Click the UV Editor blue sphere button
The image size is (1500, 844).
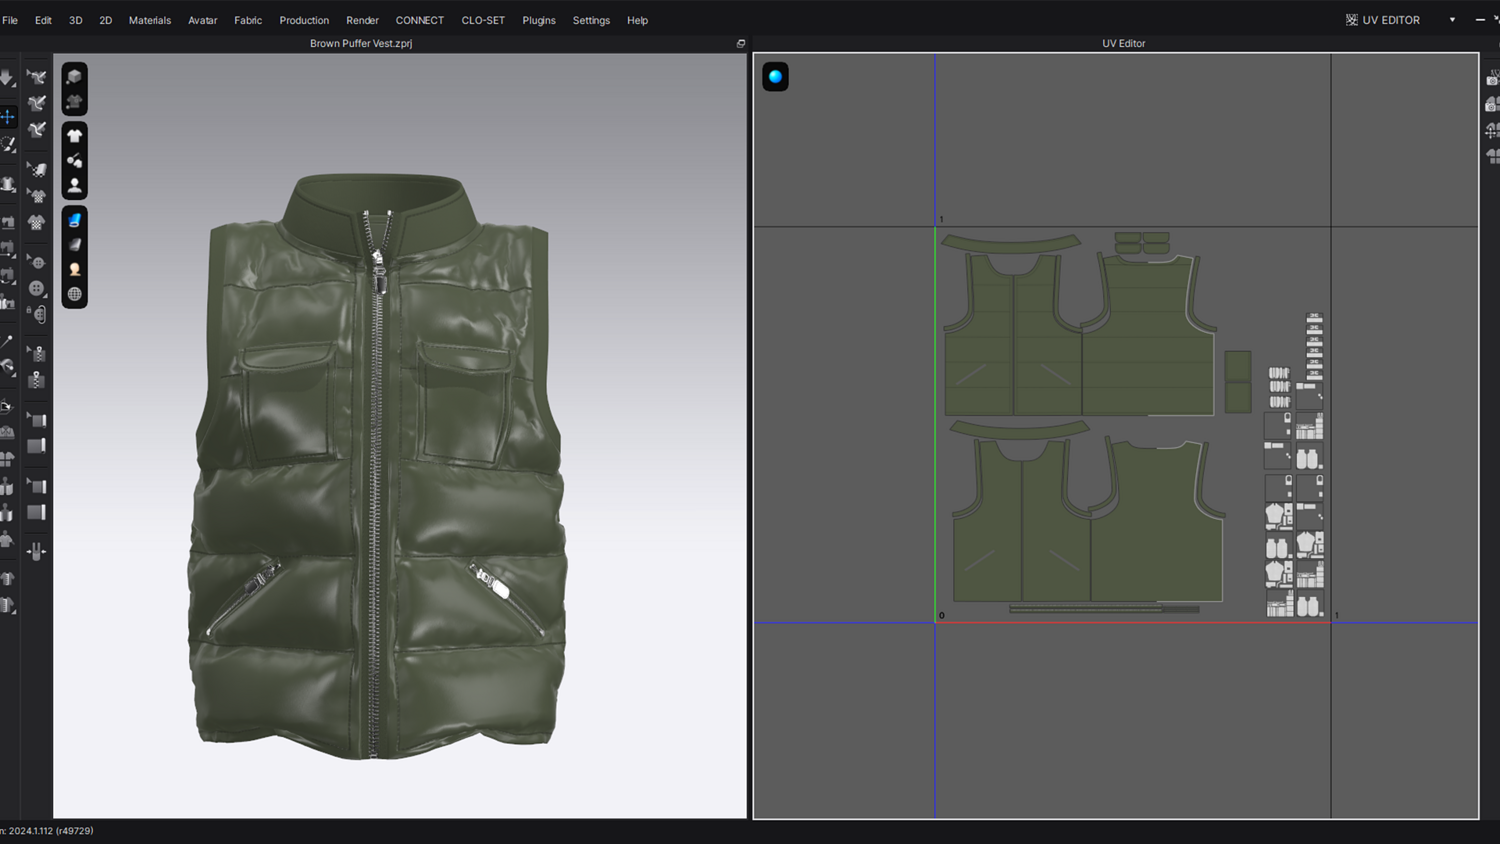(775, 77)
